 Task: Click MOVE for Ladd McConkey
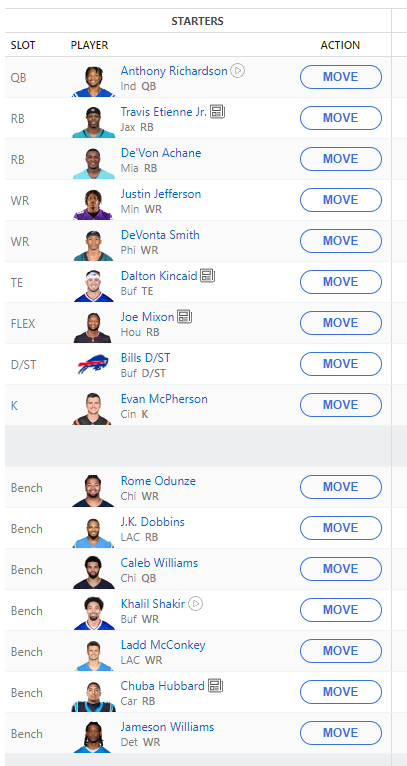tap(341, 651)
